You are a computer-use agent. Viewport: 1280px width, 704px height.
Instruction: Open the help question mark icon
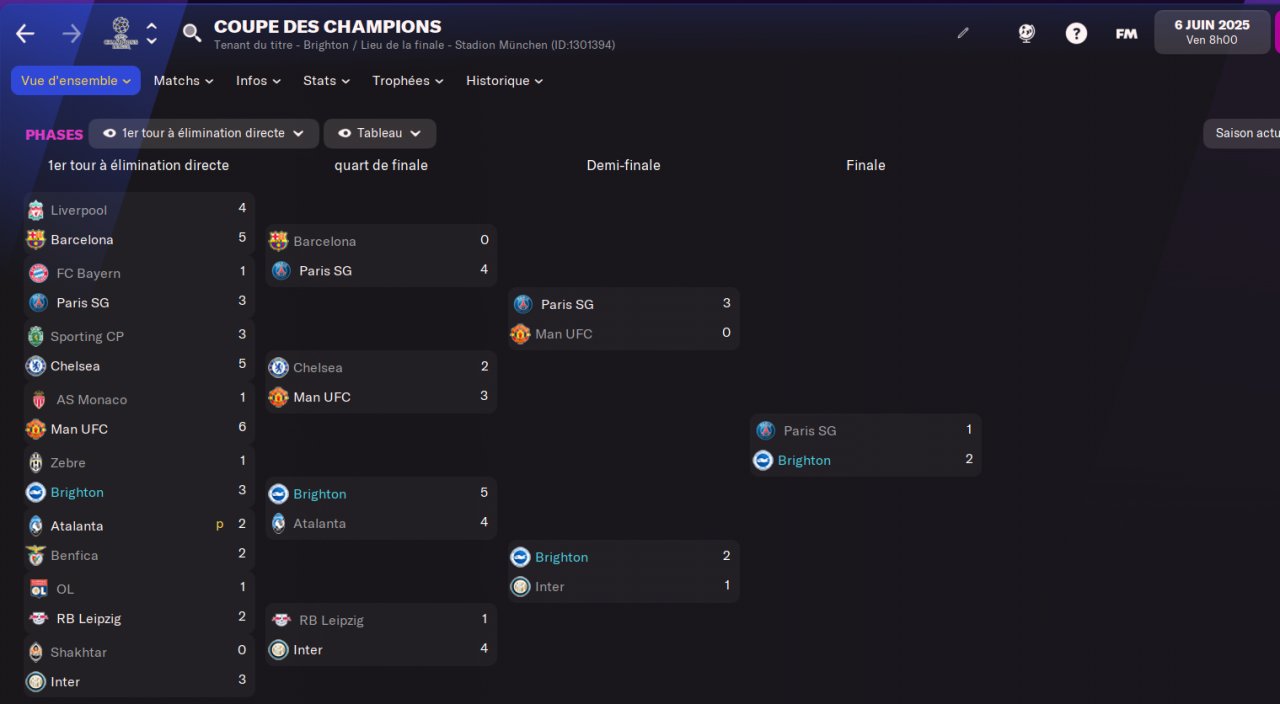point(1076,33)
